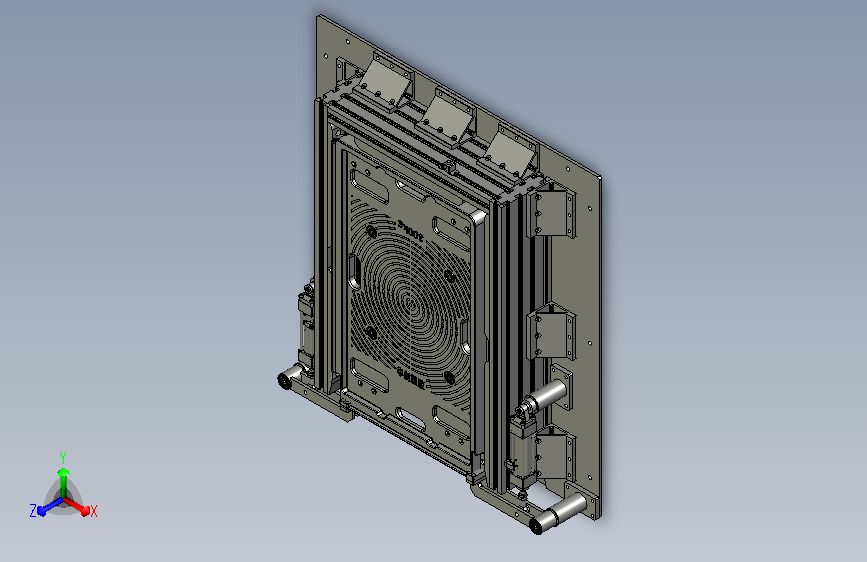Image resolution: width=867 pixels, height=562 pixels.
Task: Click the blue Z axis of the orientation triad
Action: [x=50, y=506]
